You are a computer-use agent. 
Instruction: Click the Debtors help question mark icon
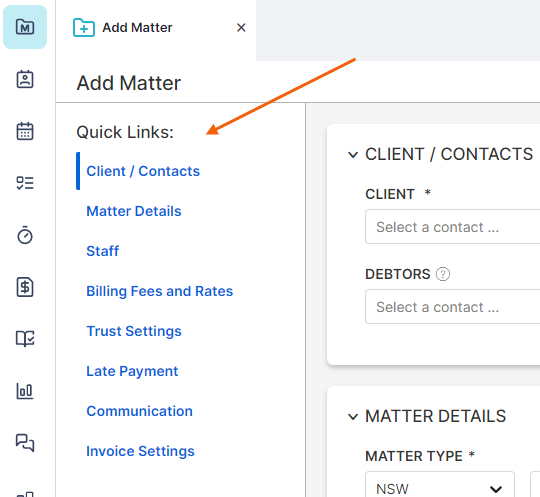click(x=443, y=274)
